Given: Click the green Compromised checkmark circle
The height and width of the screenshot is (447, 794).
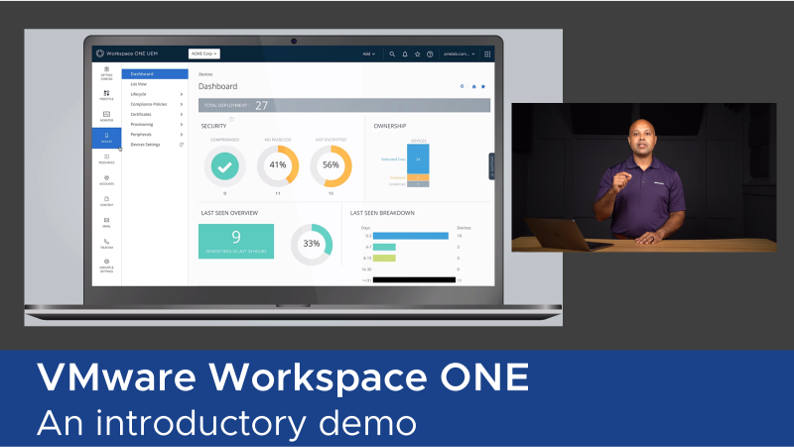Looking at the screenshot, I should point(225,166).
